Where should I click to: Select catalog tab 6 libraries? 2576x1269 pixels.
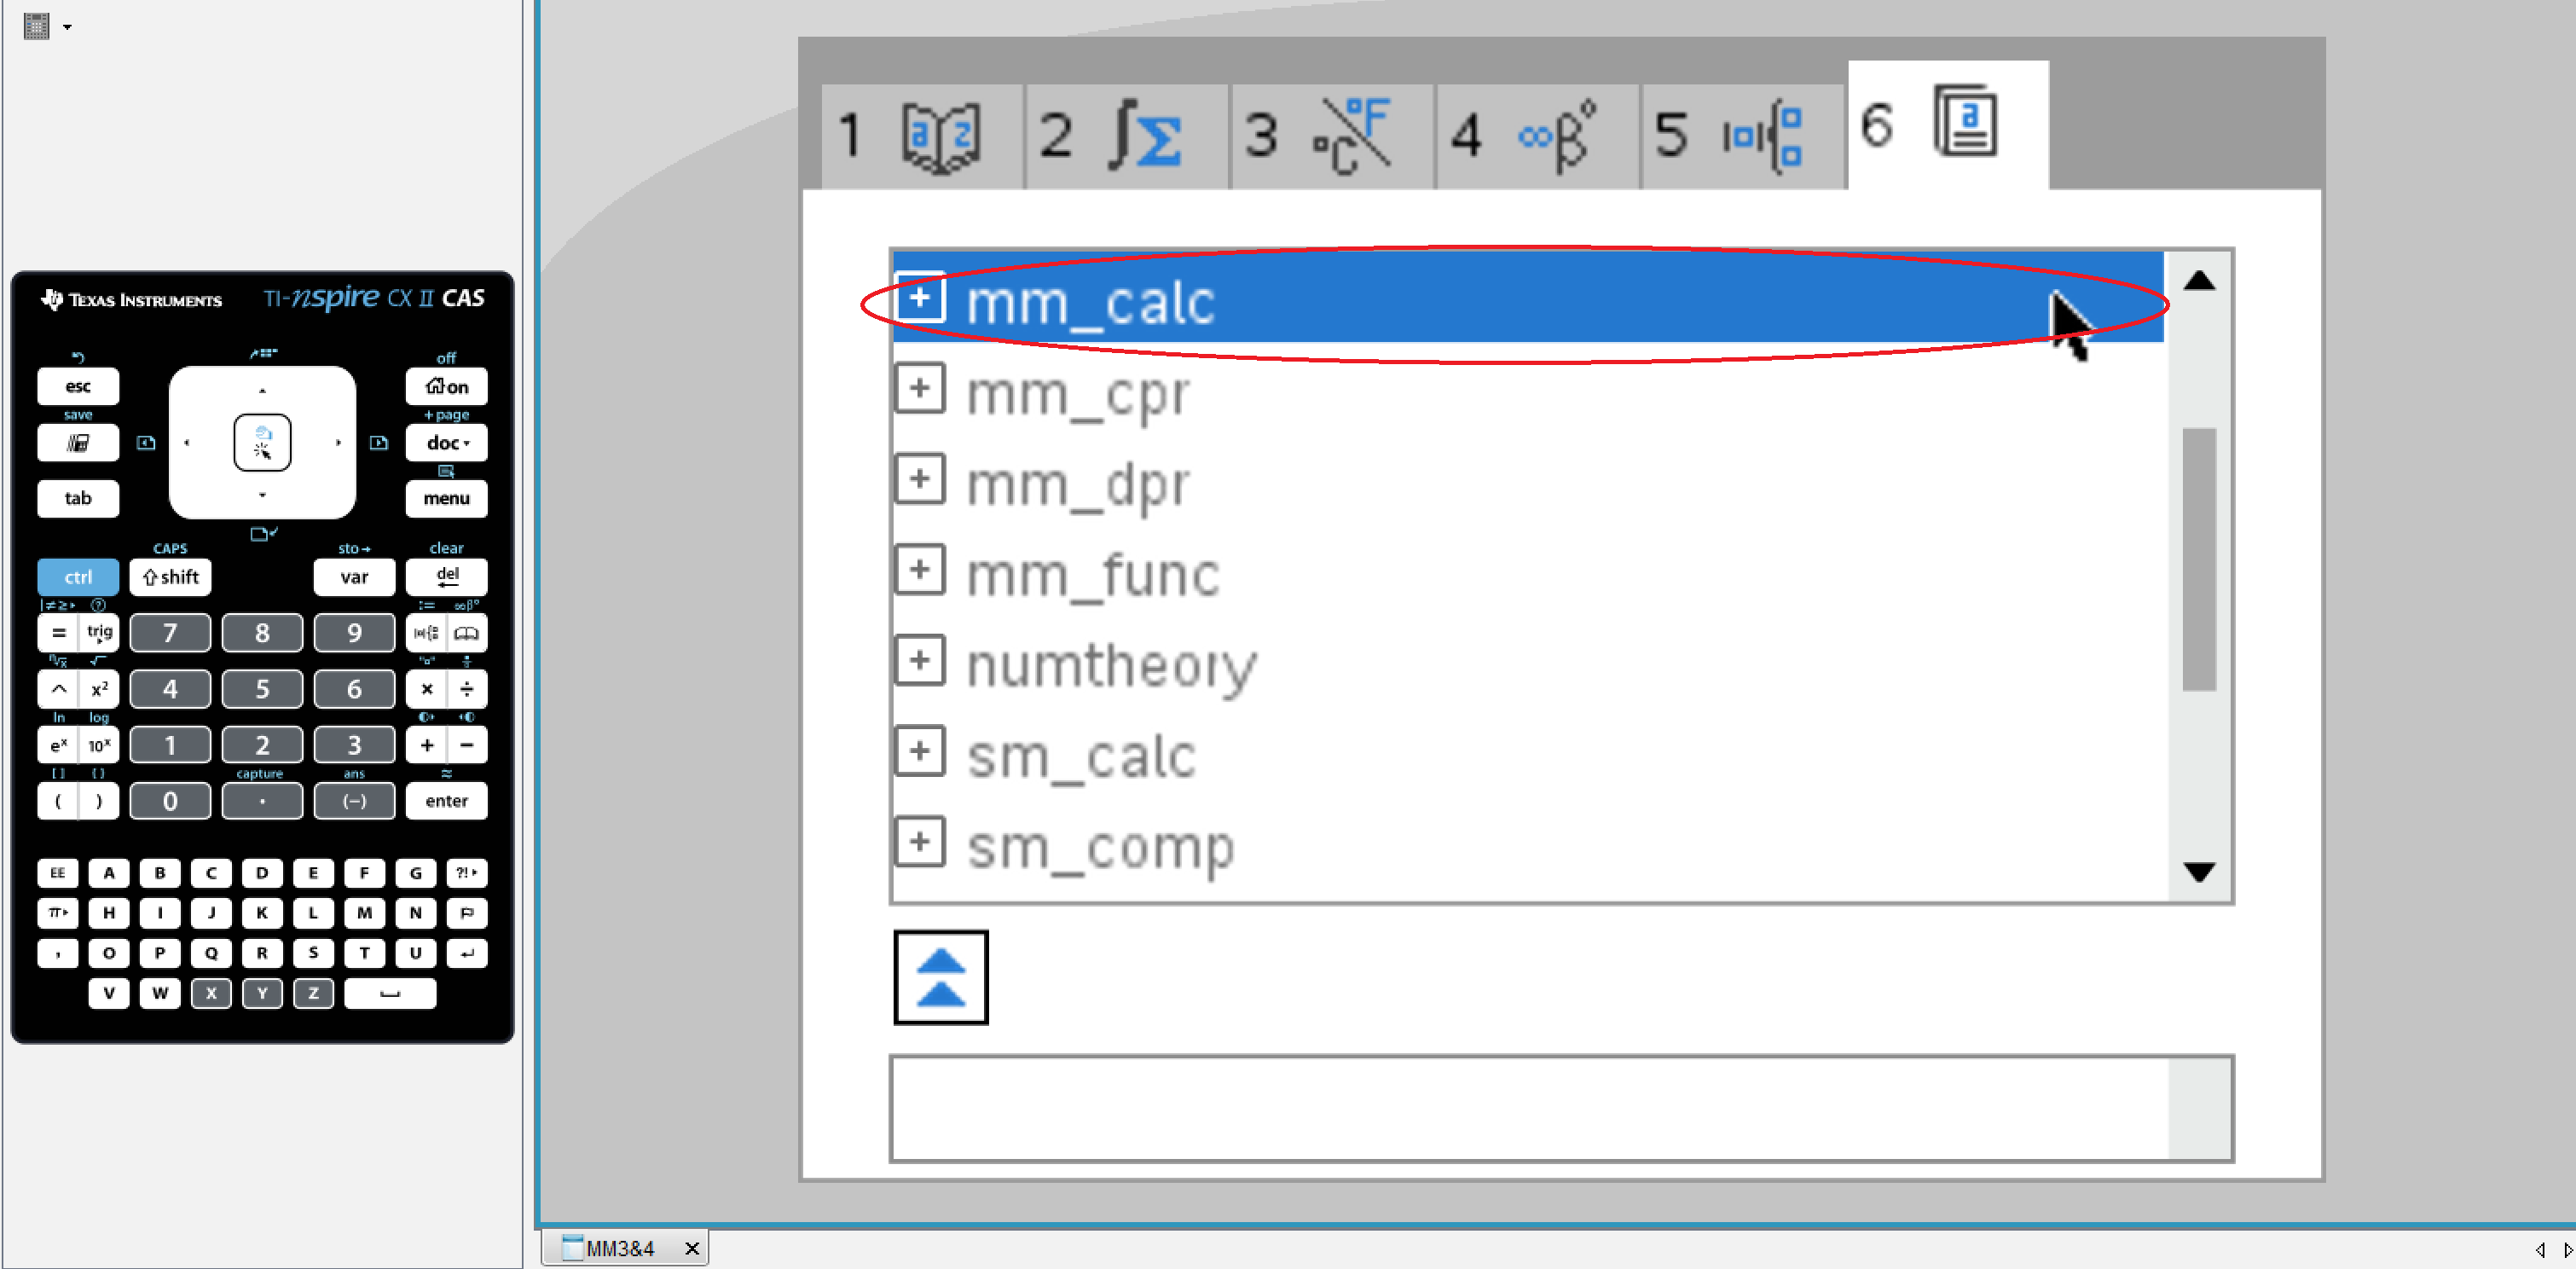click(x=1948, y=125)
